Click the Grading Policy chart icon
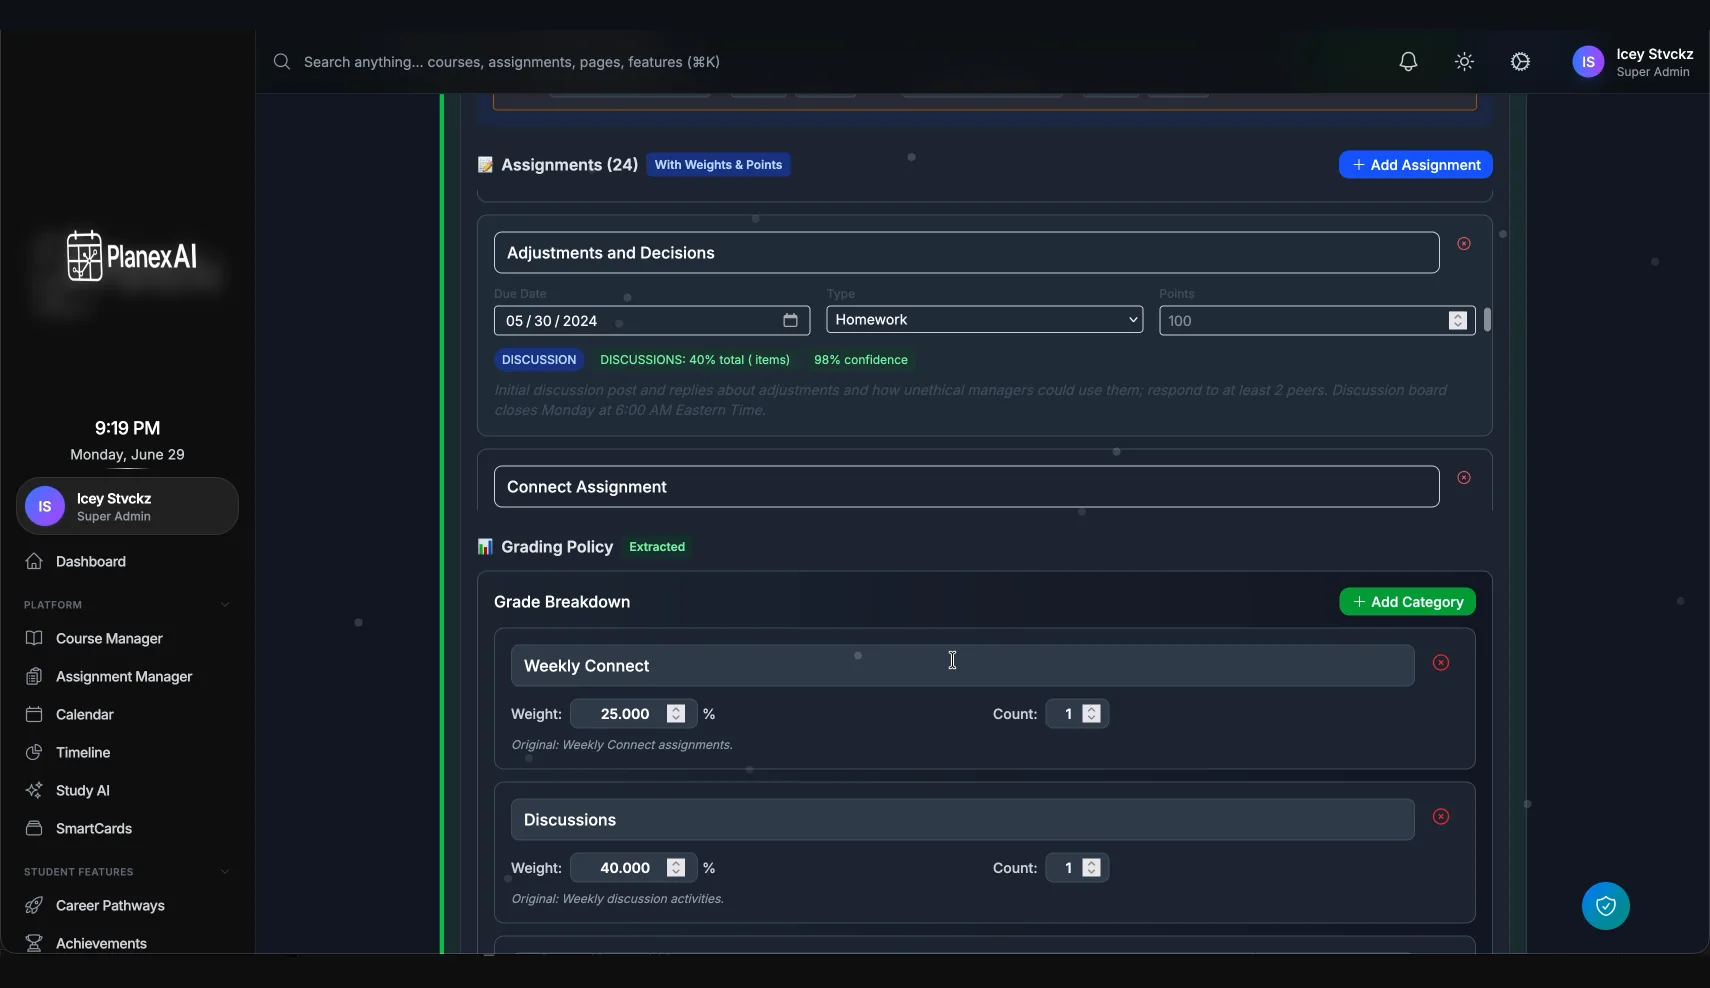The height and width of the screenshot is (988, 1710). (x=485, y=547)
